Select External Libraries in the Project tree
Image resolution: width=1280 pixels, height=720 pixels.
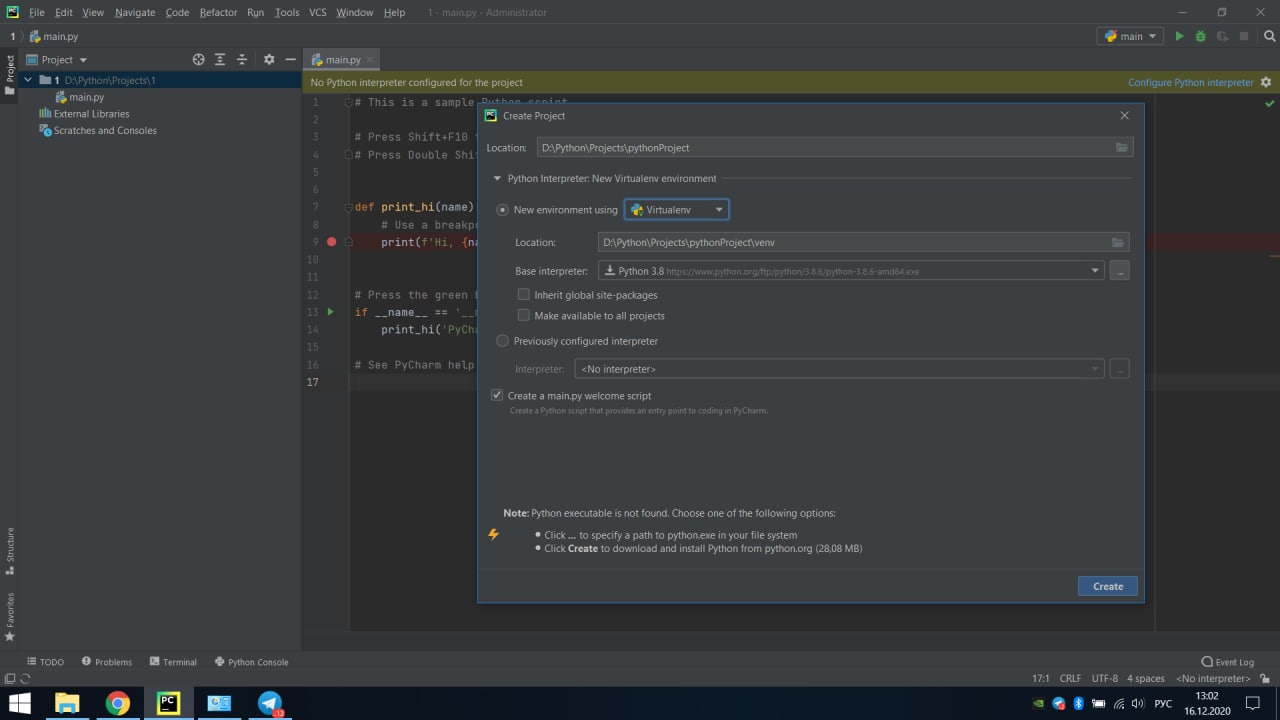click(x=84, y=114)
